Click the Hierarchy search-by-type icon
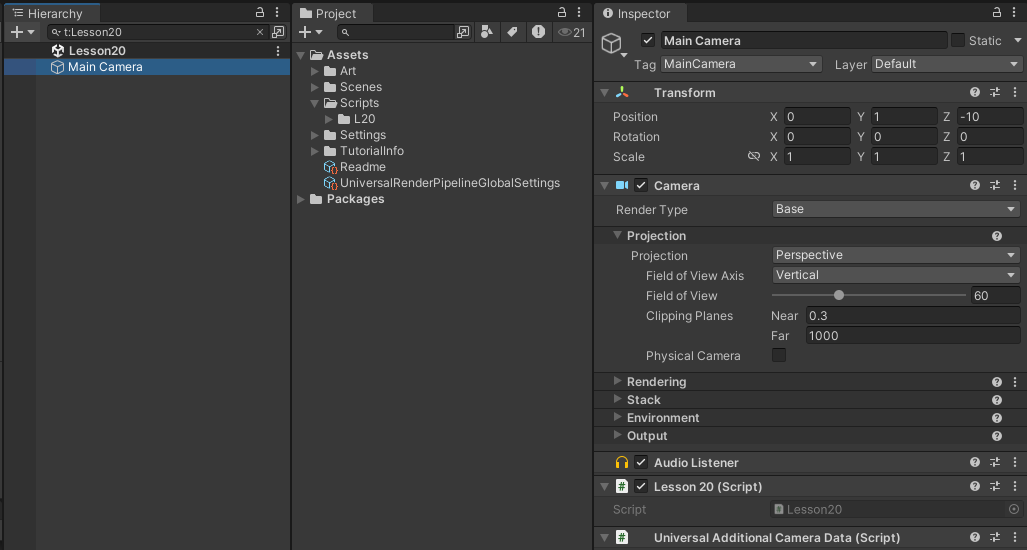The width and height of the screenshot is (1027, 550). tap(278, 32)
